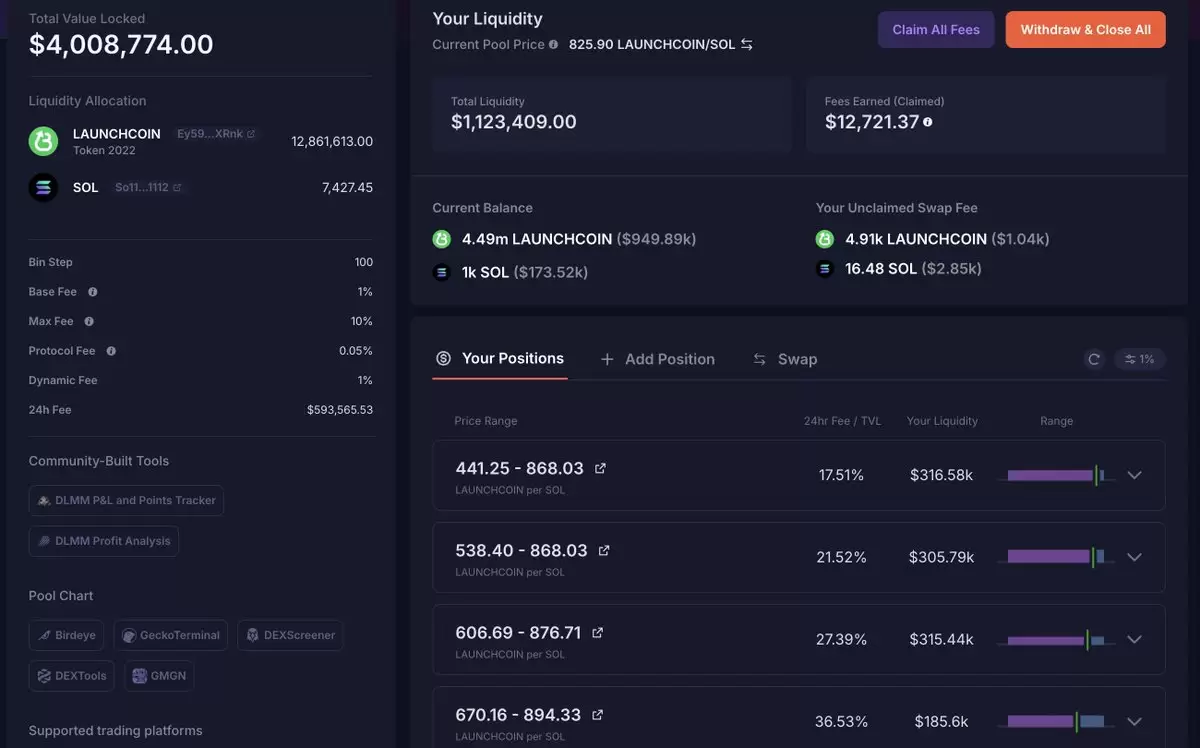Switch to the Add Position tab
1200x748 pixels.
point(657,359)
